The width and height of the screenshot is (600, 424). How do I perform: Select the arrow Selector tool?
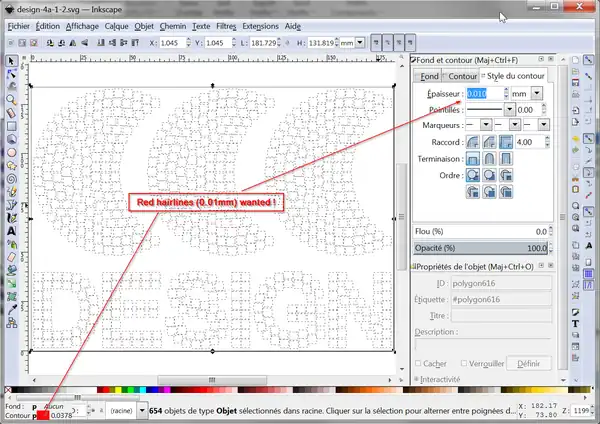(11, 60)
